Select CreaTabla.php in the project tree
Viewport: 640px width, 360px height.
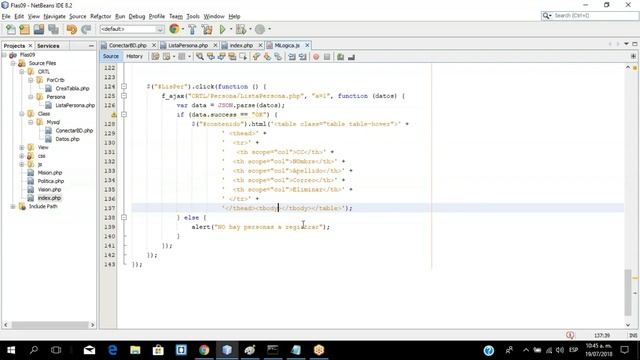point(72,88)
